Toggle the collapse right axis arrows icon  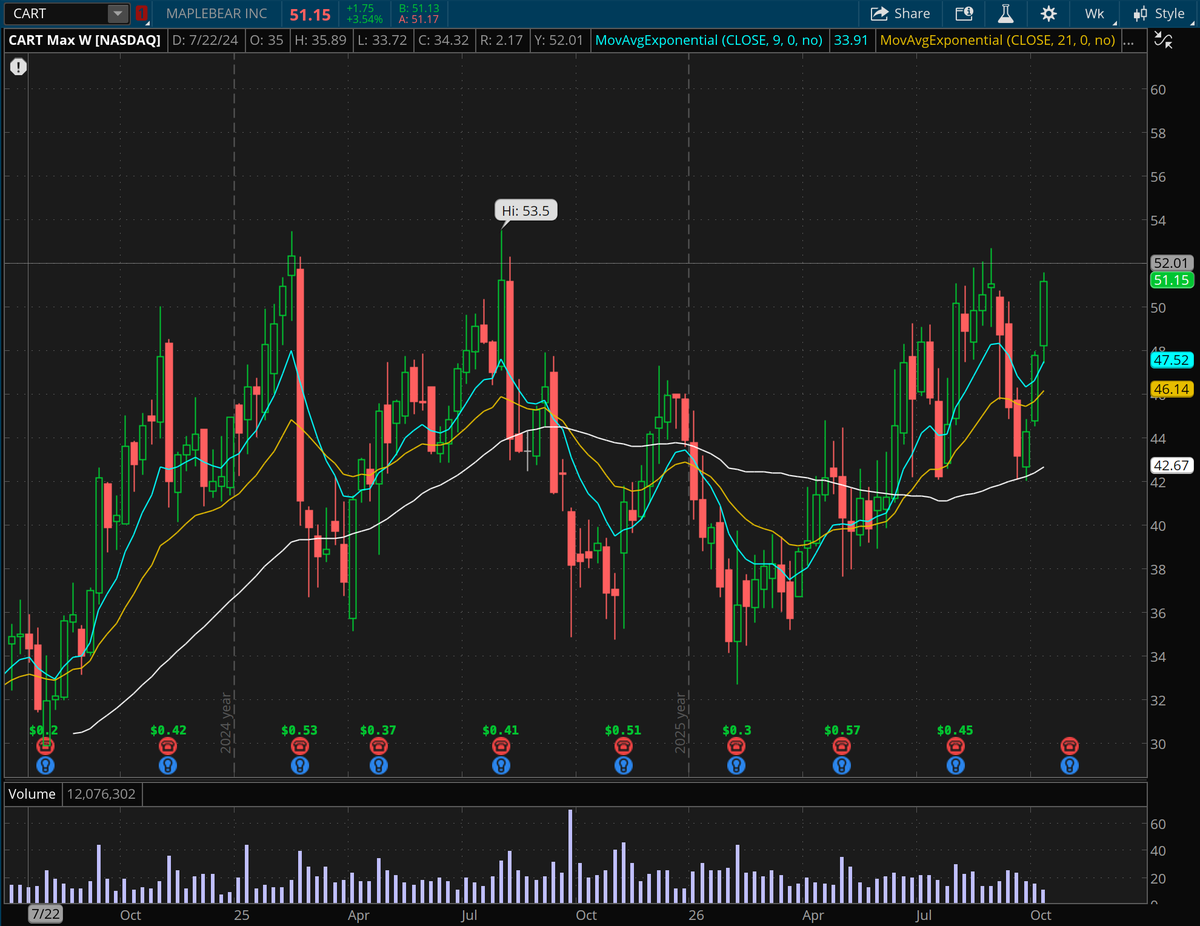click(x=1163, y=40)
